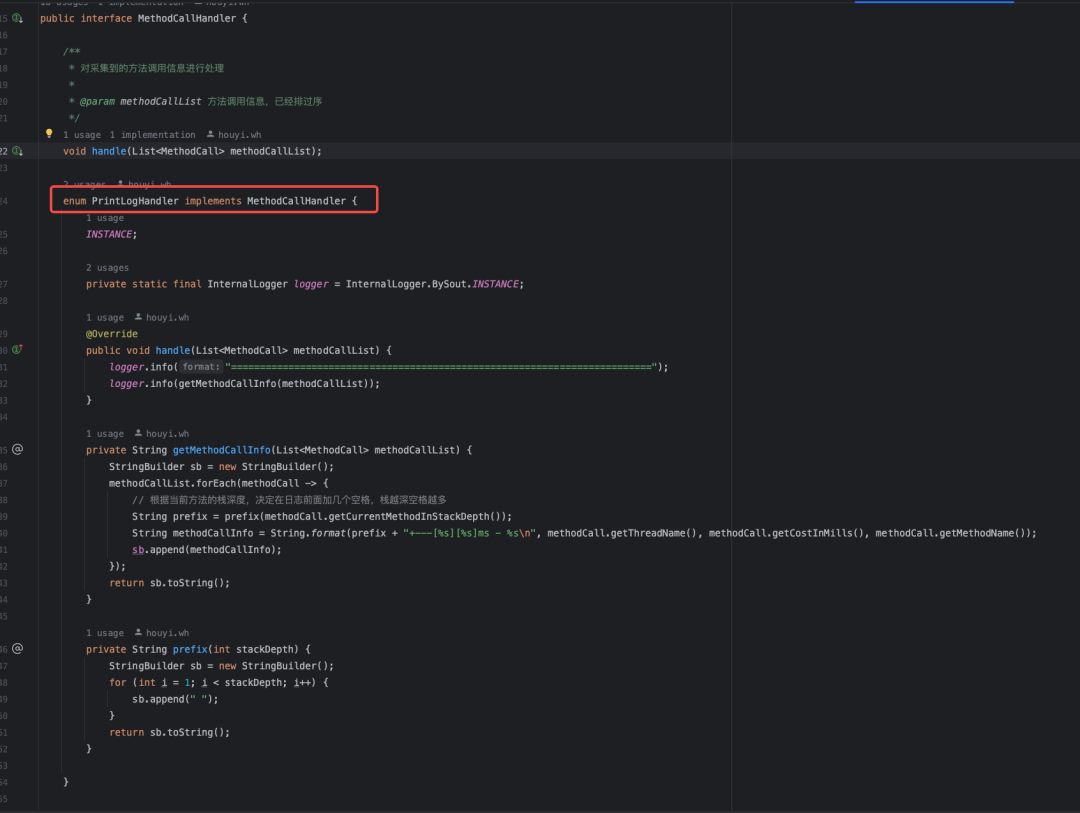Click the "format:" parameter hint in logger.info
This screenshot has height=813, width=1080.
(200, 367)
